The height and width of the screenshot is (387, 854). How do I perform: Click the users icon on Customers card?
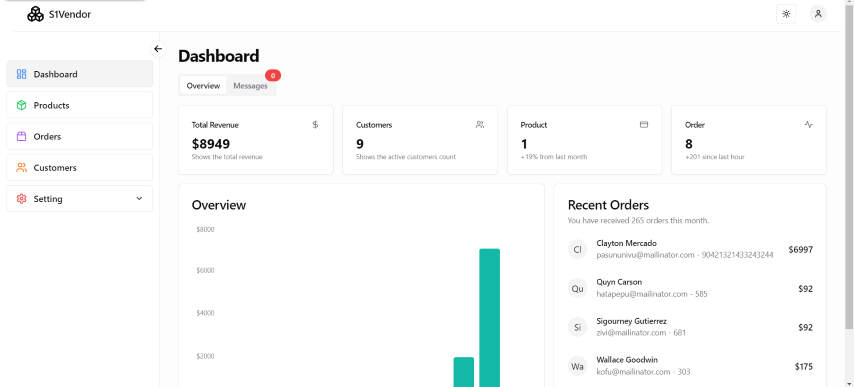480,125
